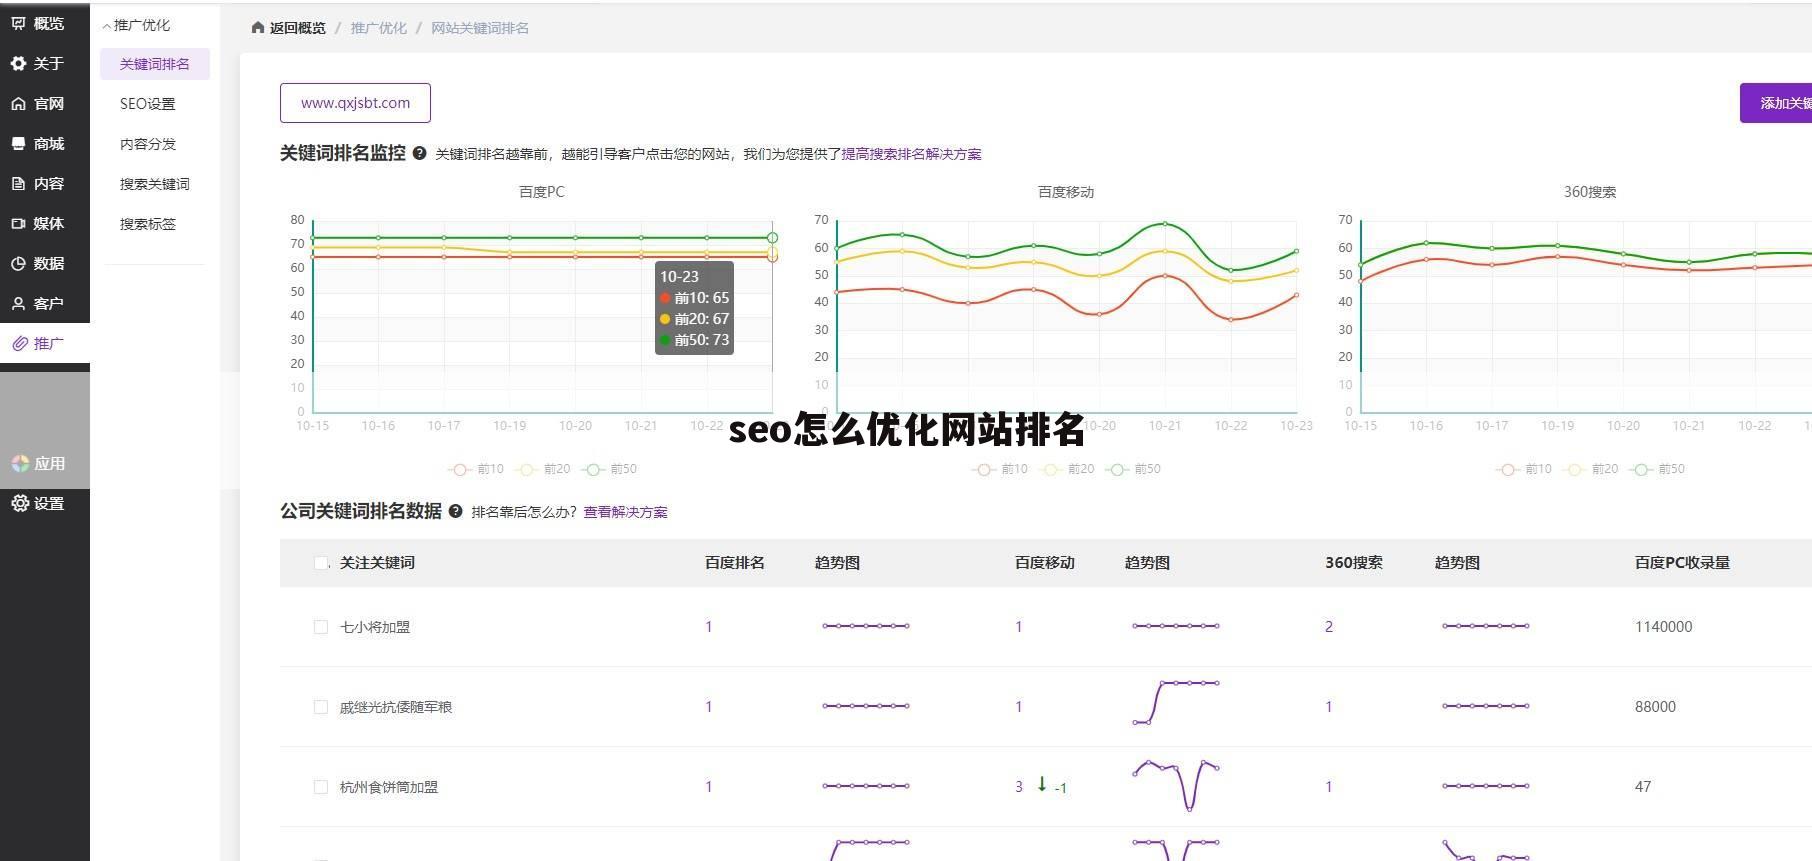1812x861 pixels.
Task: Click the 七小将加盟 keyword text
Action: (375, 627)
